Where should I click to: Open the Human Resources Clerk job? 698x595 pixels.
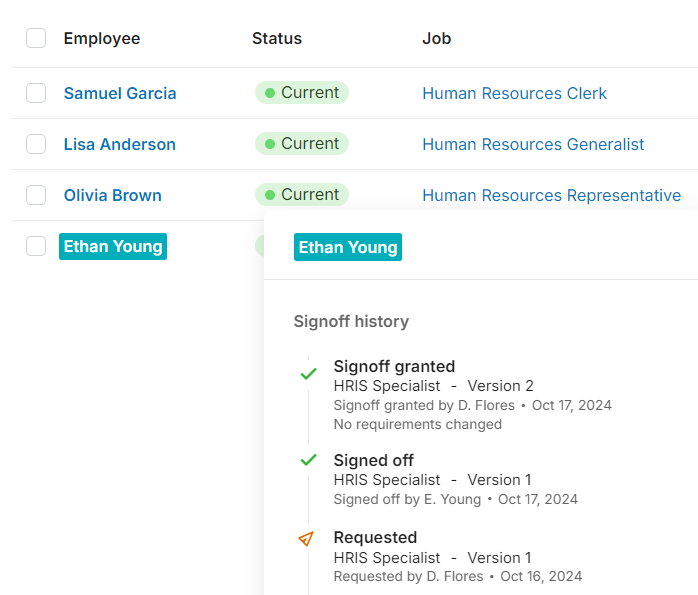tap(515, 93)
